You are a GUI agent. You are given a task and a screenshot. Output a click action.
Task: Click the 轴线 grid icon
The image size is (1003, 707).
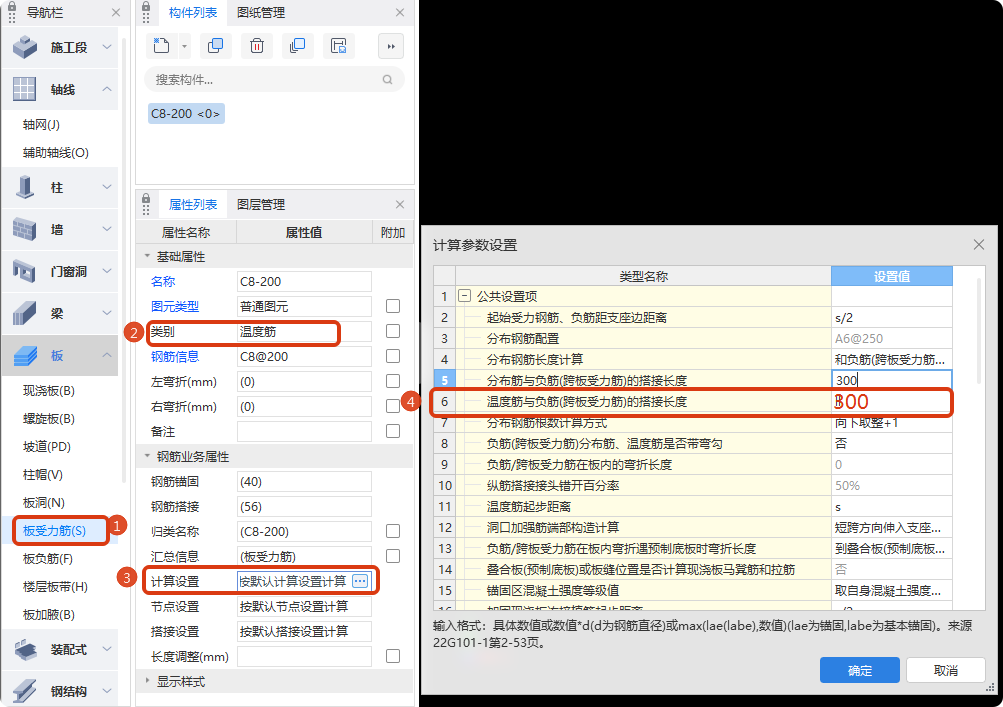point(24,89)
